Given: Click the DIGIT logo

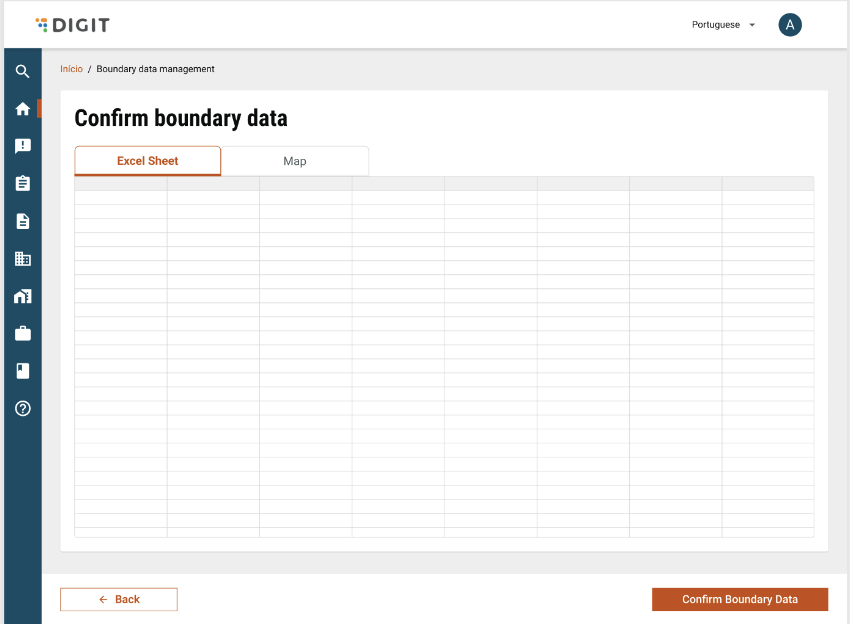Looking at the screenshot, I should tap(72, 25).
